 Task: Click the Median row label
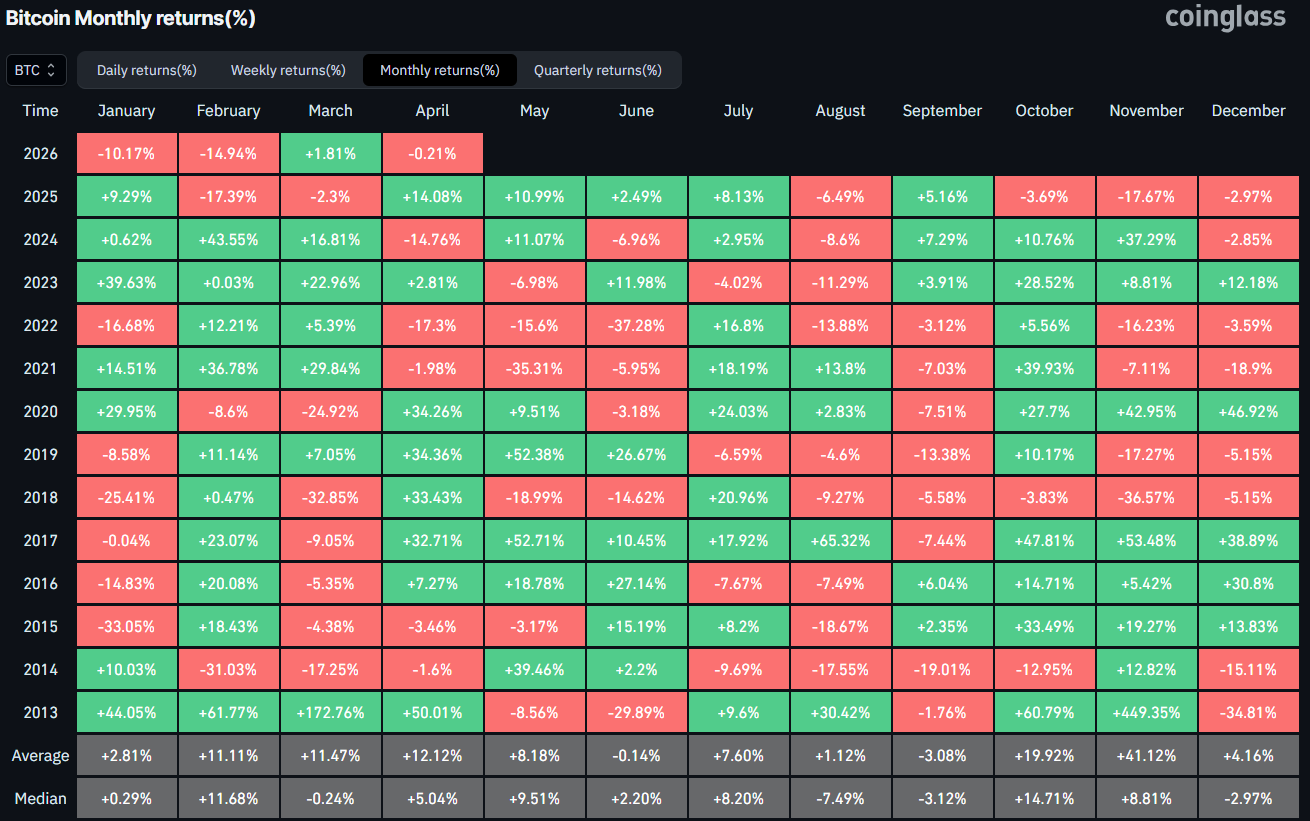coord(39,798)
